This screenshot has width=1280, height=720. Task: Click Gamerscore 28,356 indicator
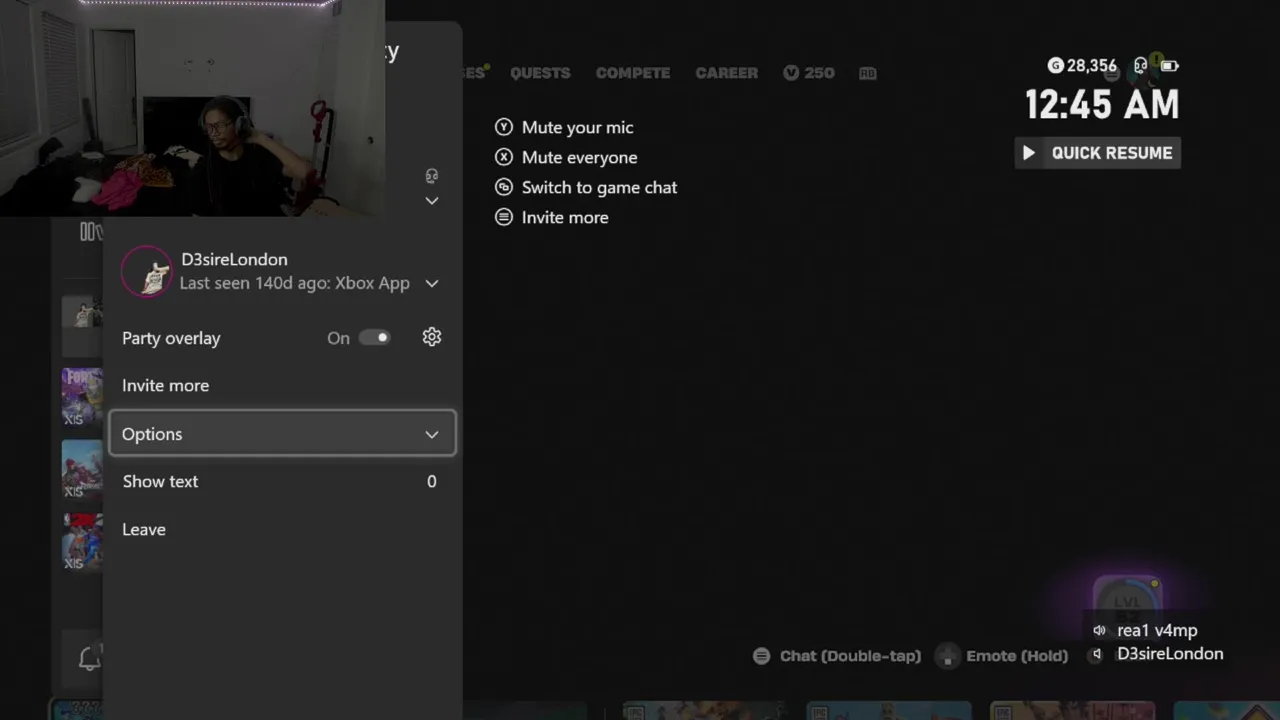1082,66
